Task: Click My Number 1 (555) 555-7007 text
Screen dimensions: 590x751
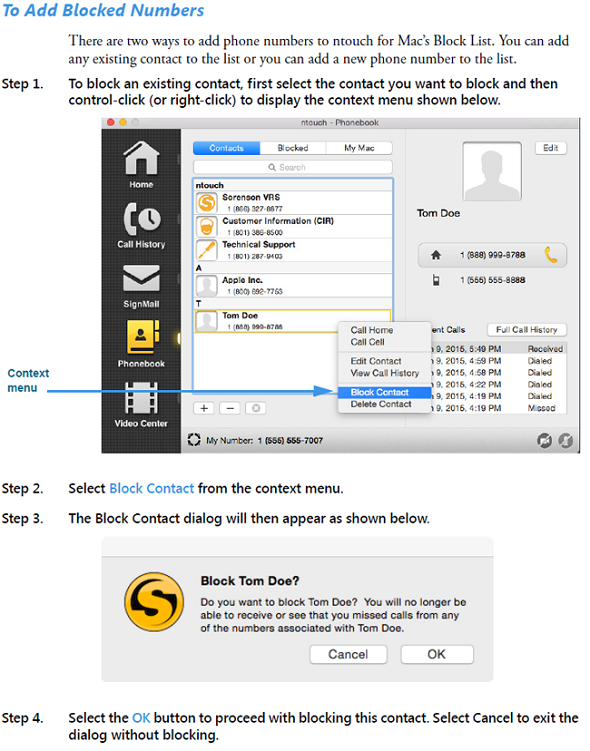Action: [265, 440]
